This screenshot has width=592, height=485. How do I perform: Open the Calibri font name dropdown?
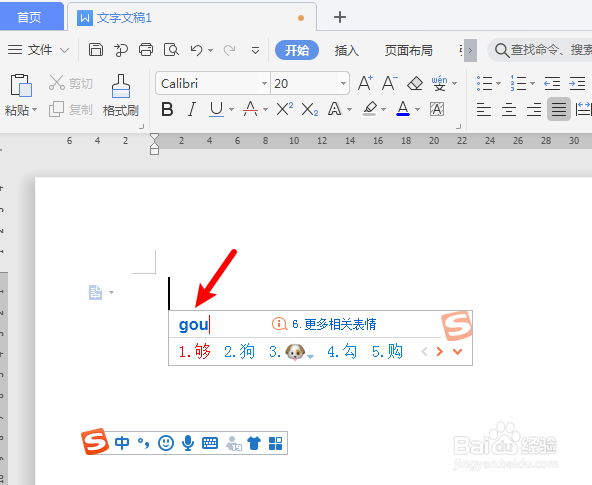(x=264, y=83)
